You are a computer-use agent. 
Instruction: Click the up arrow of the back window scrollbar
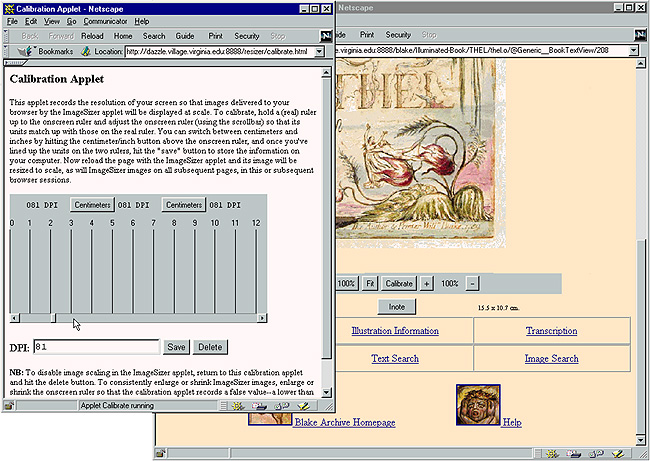tap(640, 63)
